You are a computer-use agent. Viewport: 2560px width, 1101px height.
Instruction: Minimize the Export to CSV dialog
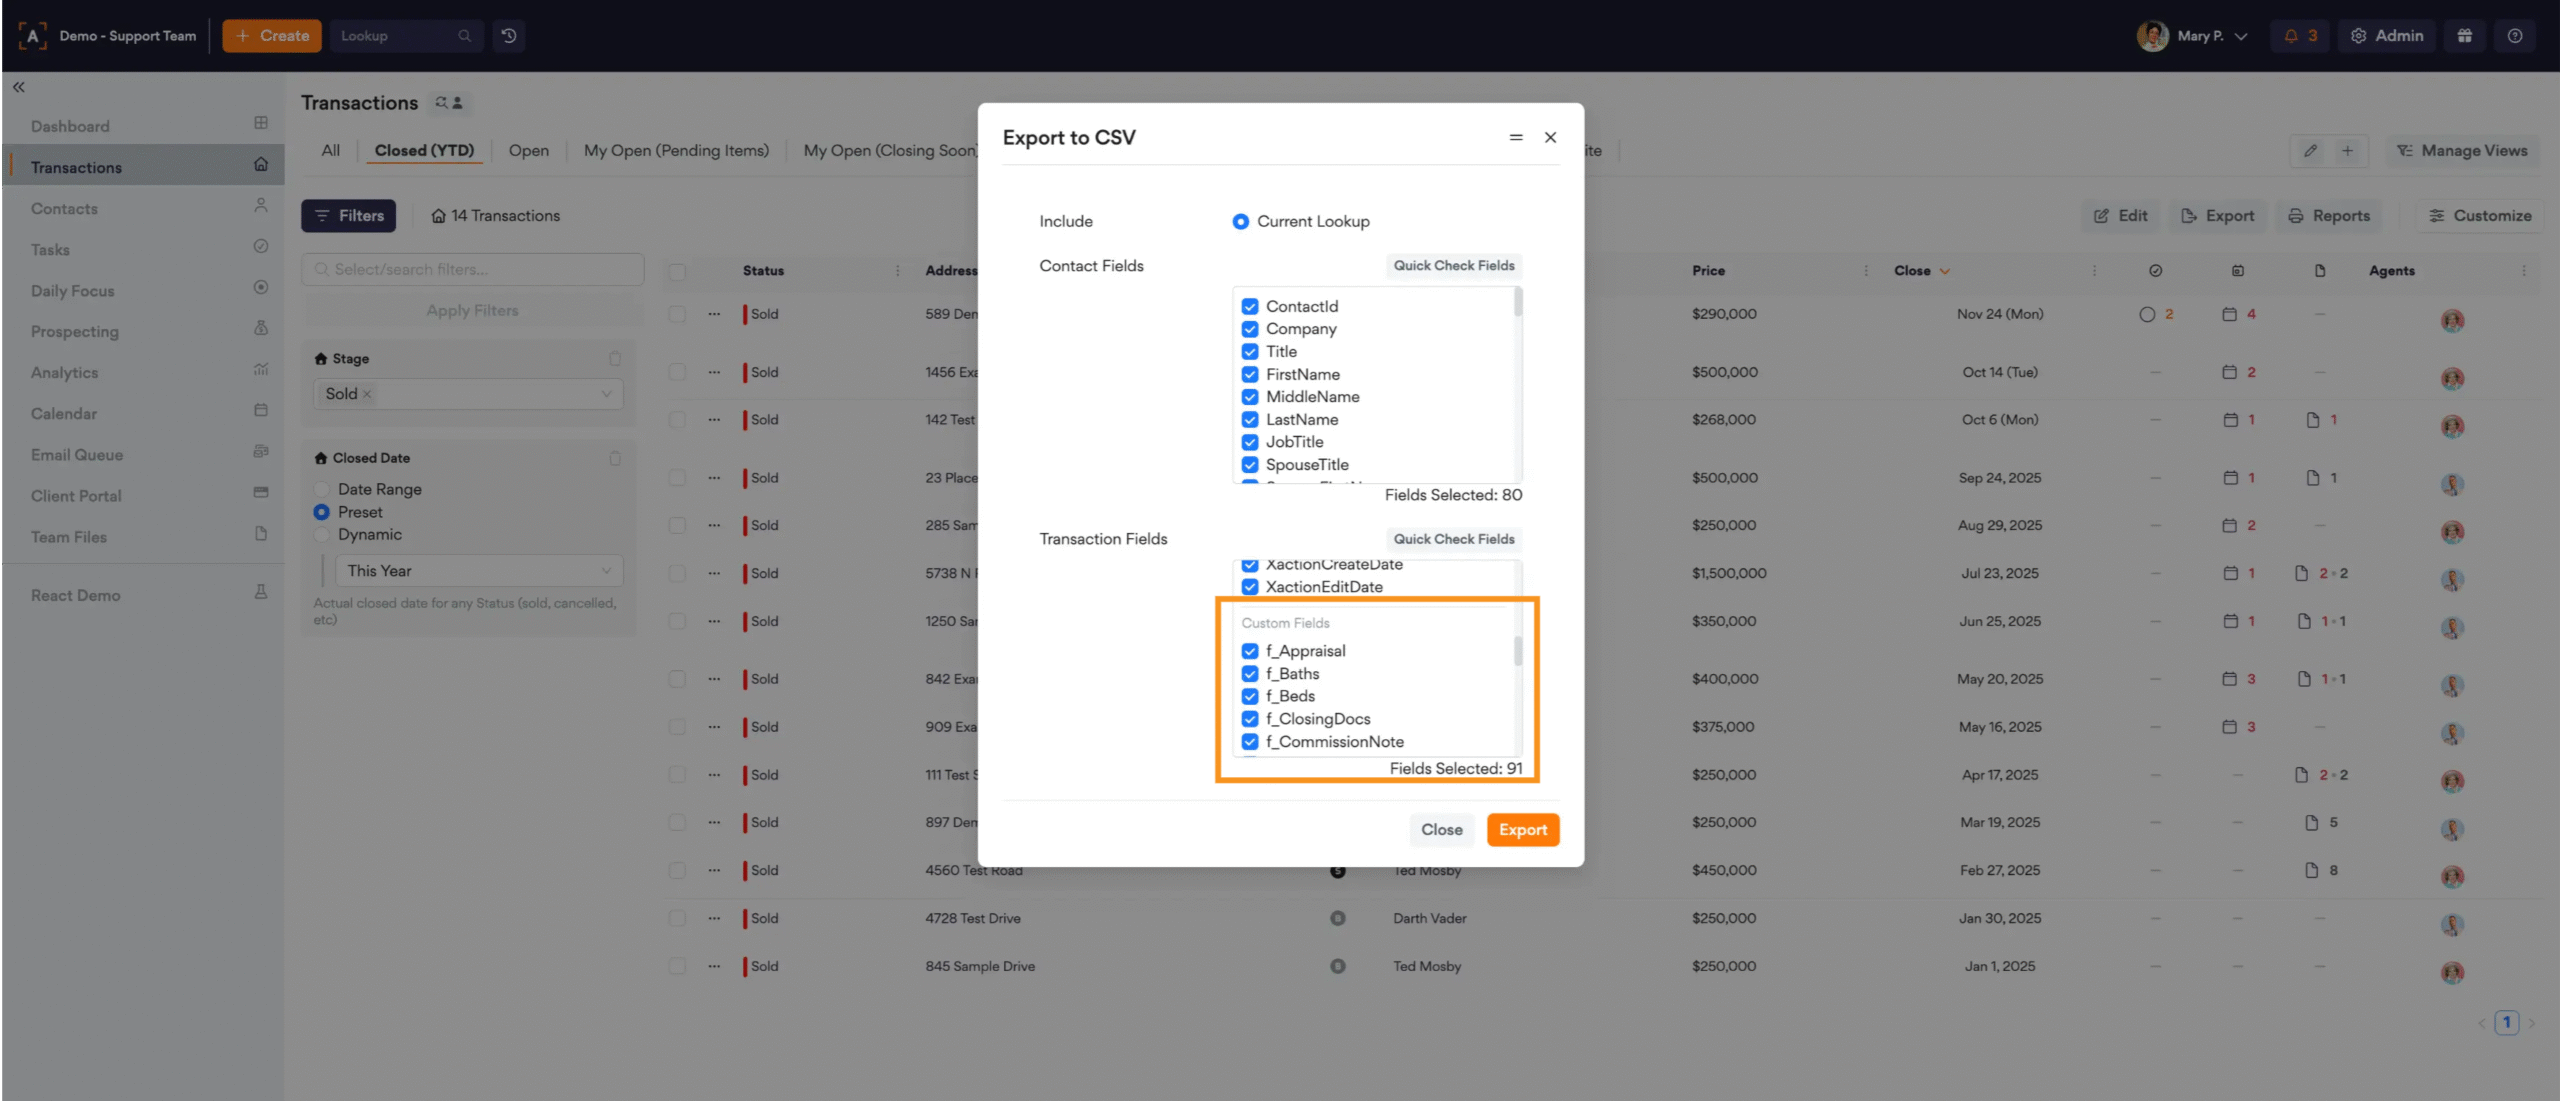click(x=1516, y=138)
